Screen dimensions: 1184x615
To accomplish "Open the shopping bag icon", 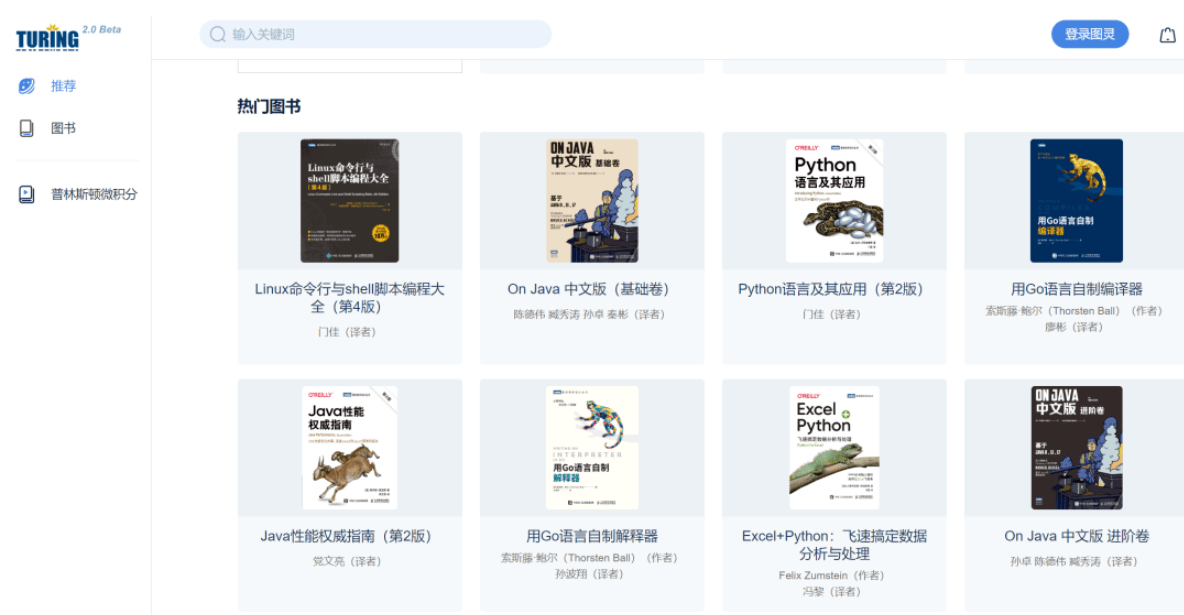I will coord(1167,35).
